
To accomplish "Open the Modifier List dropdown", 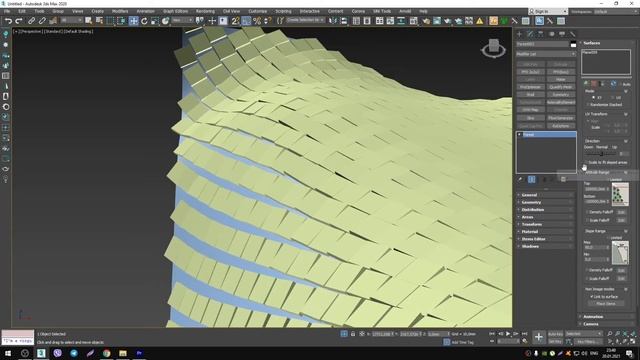I will point(546,54).
